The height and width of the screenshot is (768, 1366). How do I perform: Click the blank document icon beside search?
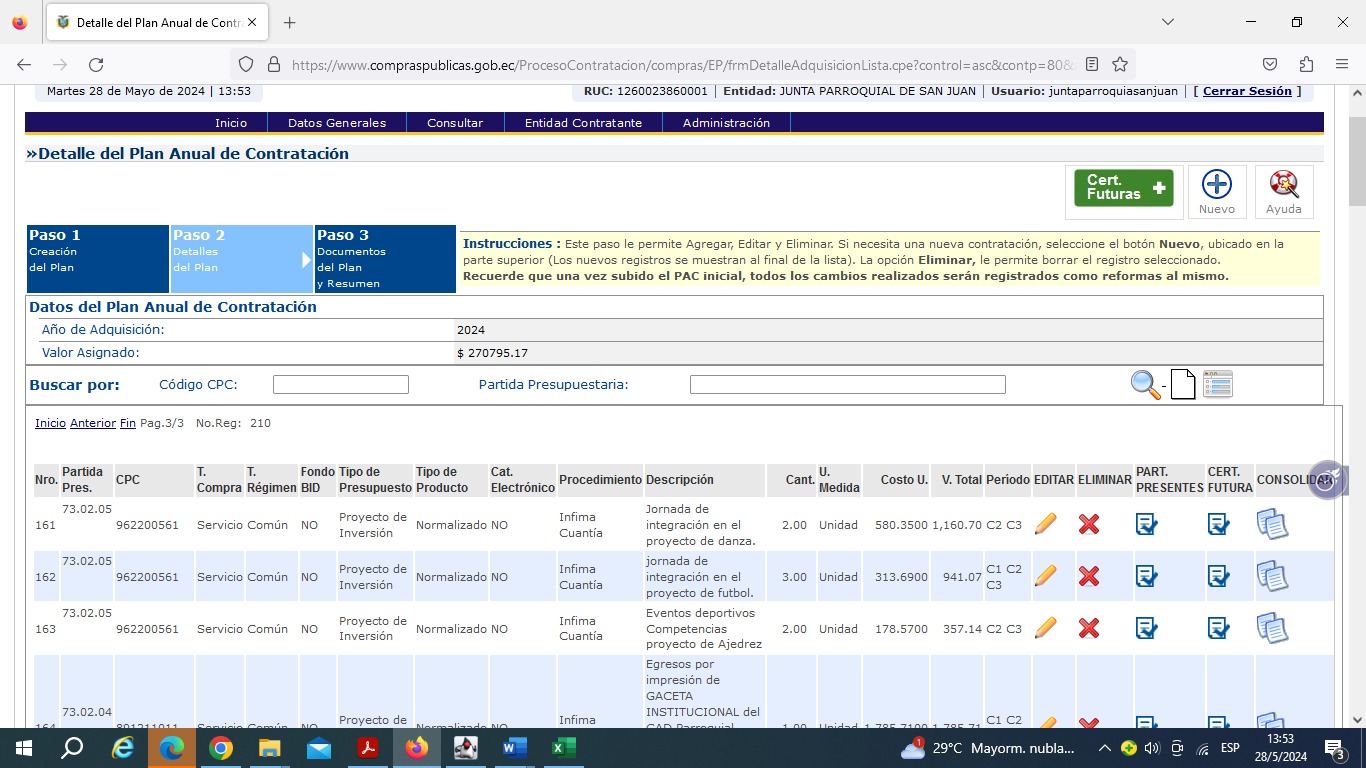[x=1183, y=385]
